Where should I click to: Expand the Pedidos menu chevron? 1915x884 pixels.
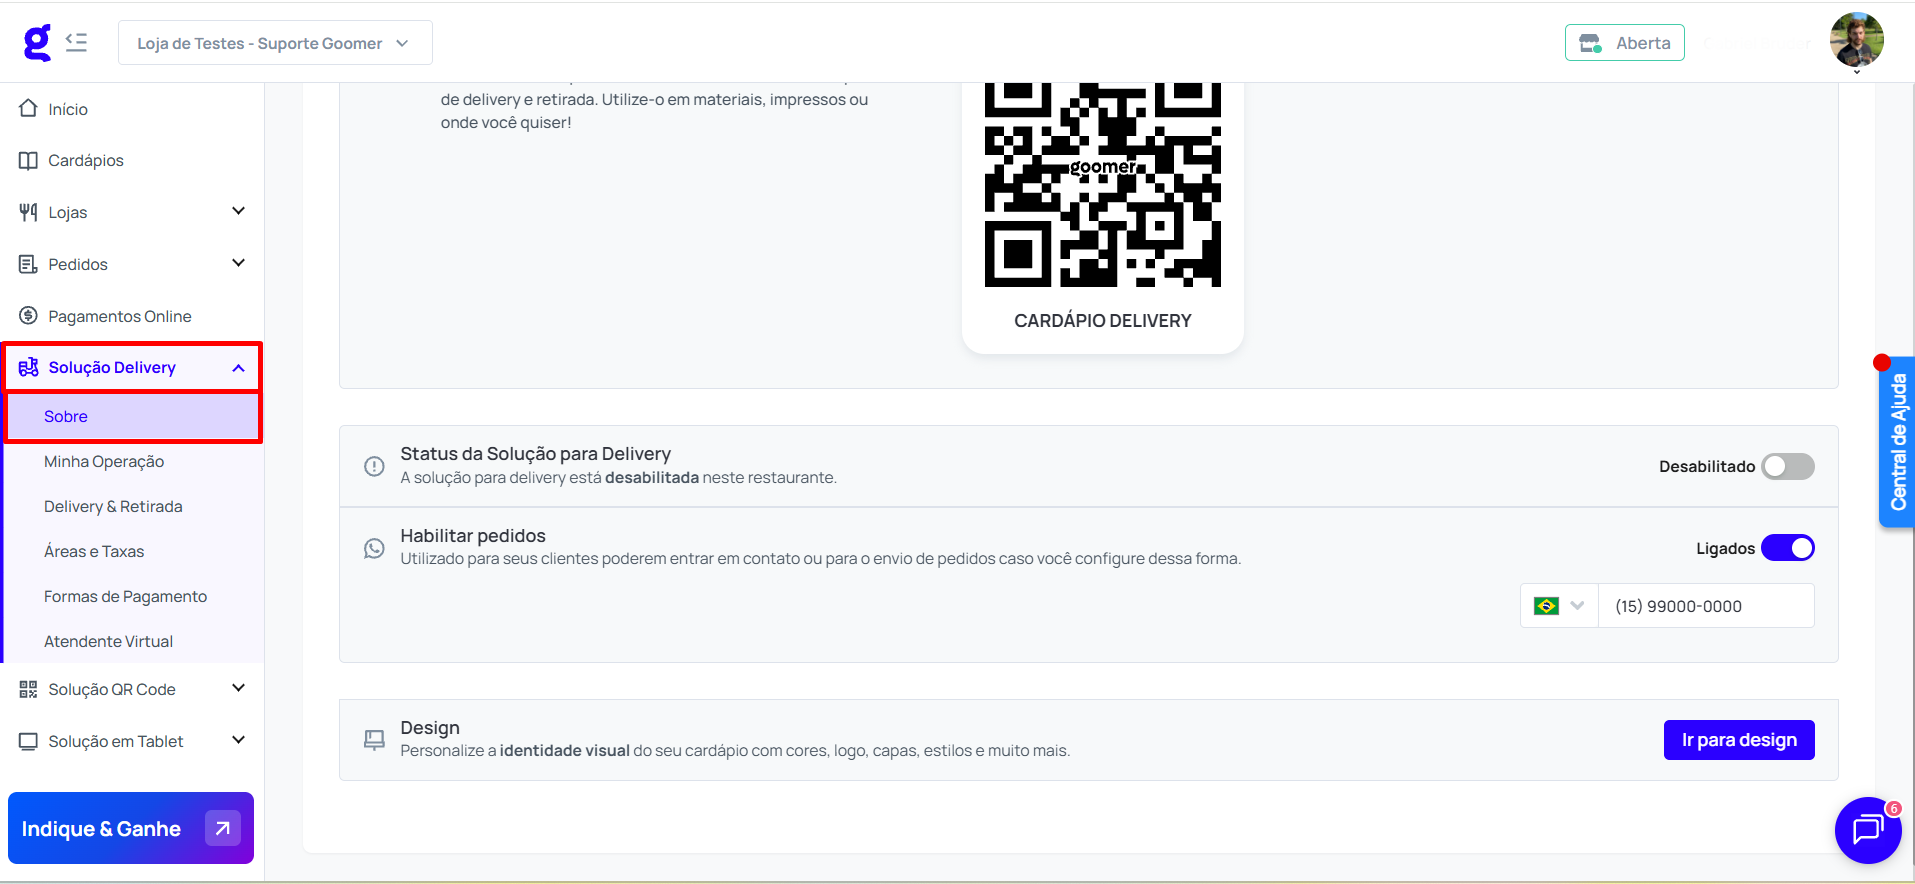238,263
